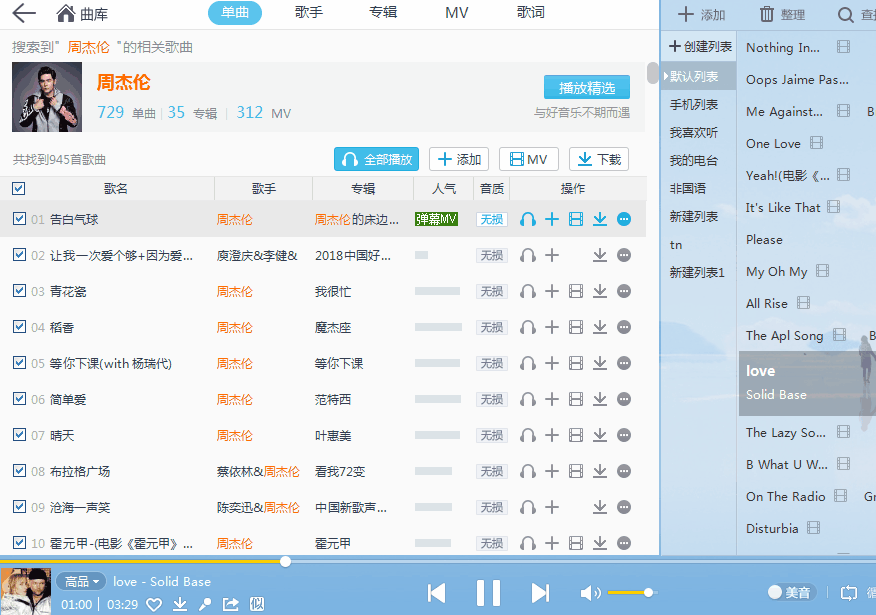Switch to the 歌词 tab

click(531, 12)
